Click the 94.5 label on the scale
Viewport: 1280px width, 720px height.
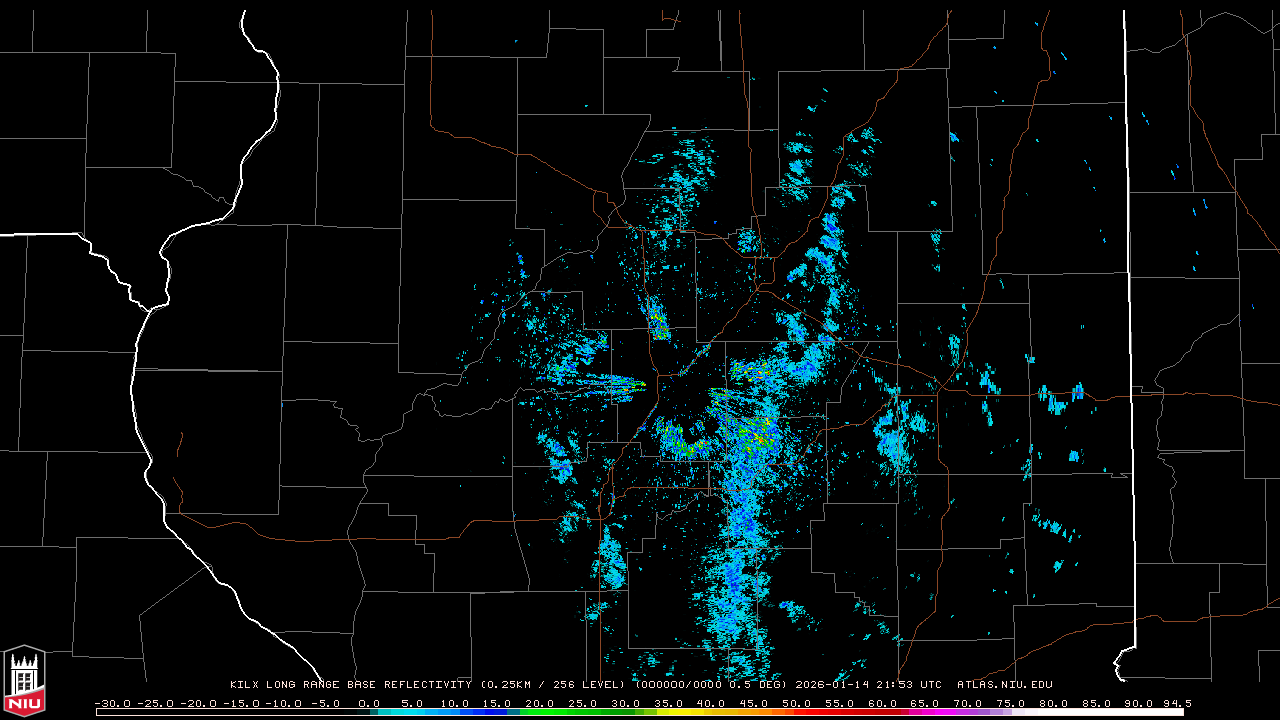[x=1174, y=703]
